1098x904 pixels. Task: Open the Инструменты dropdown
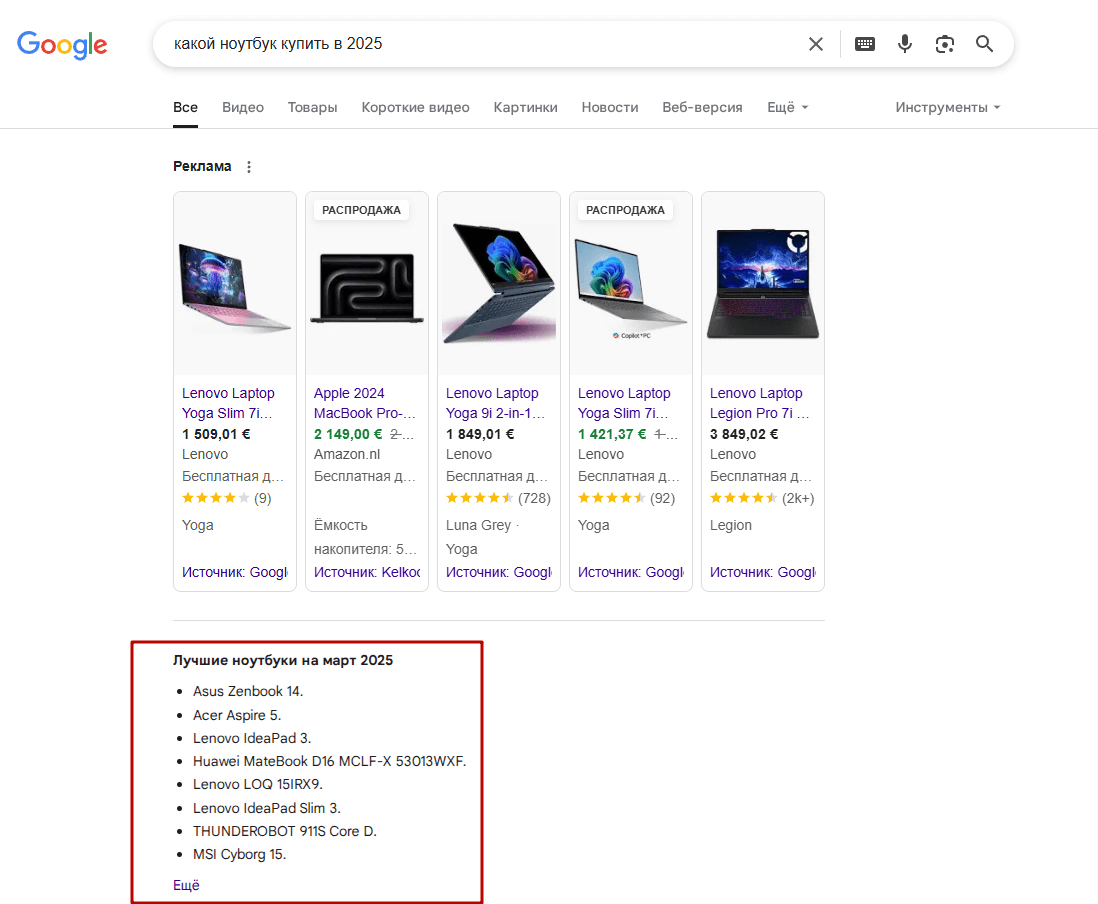coord(947,107)
